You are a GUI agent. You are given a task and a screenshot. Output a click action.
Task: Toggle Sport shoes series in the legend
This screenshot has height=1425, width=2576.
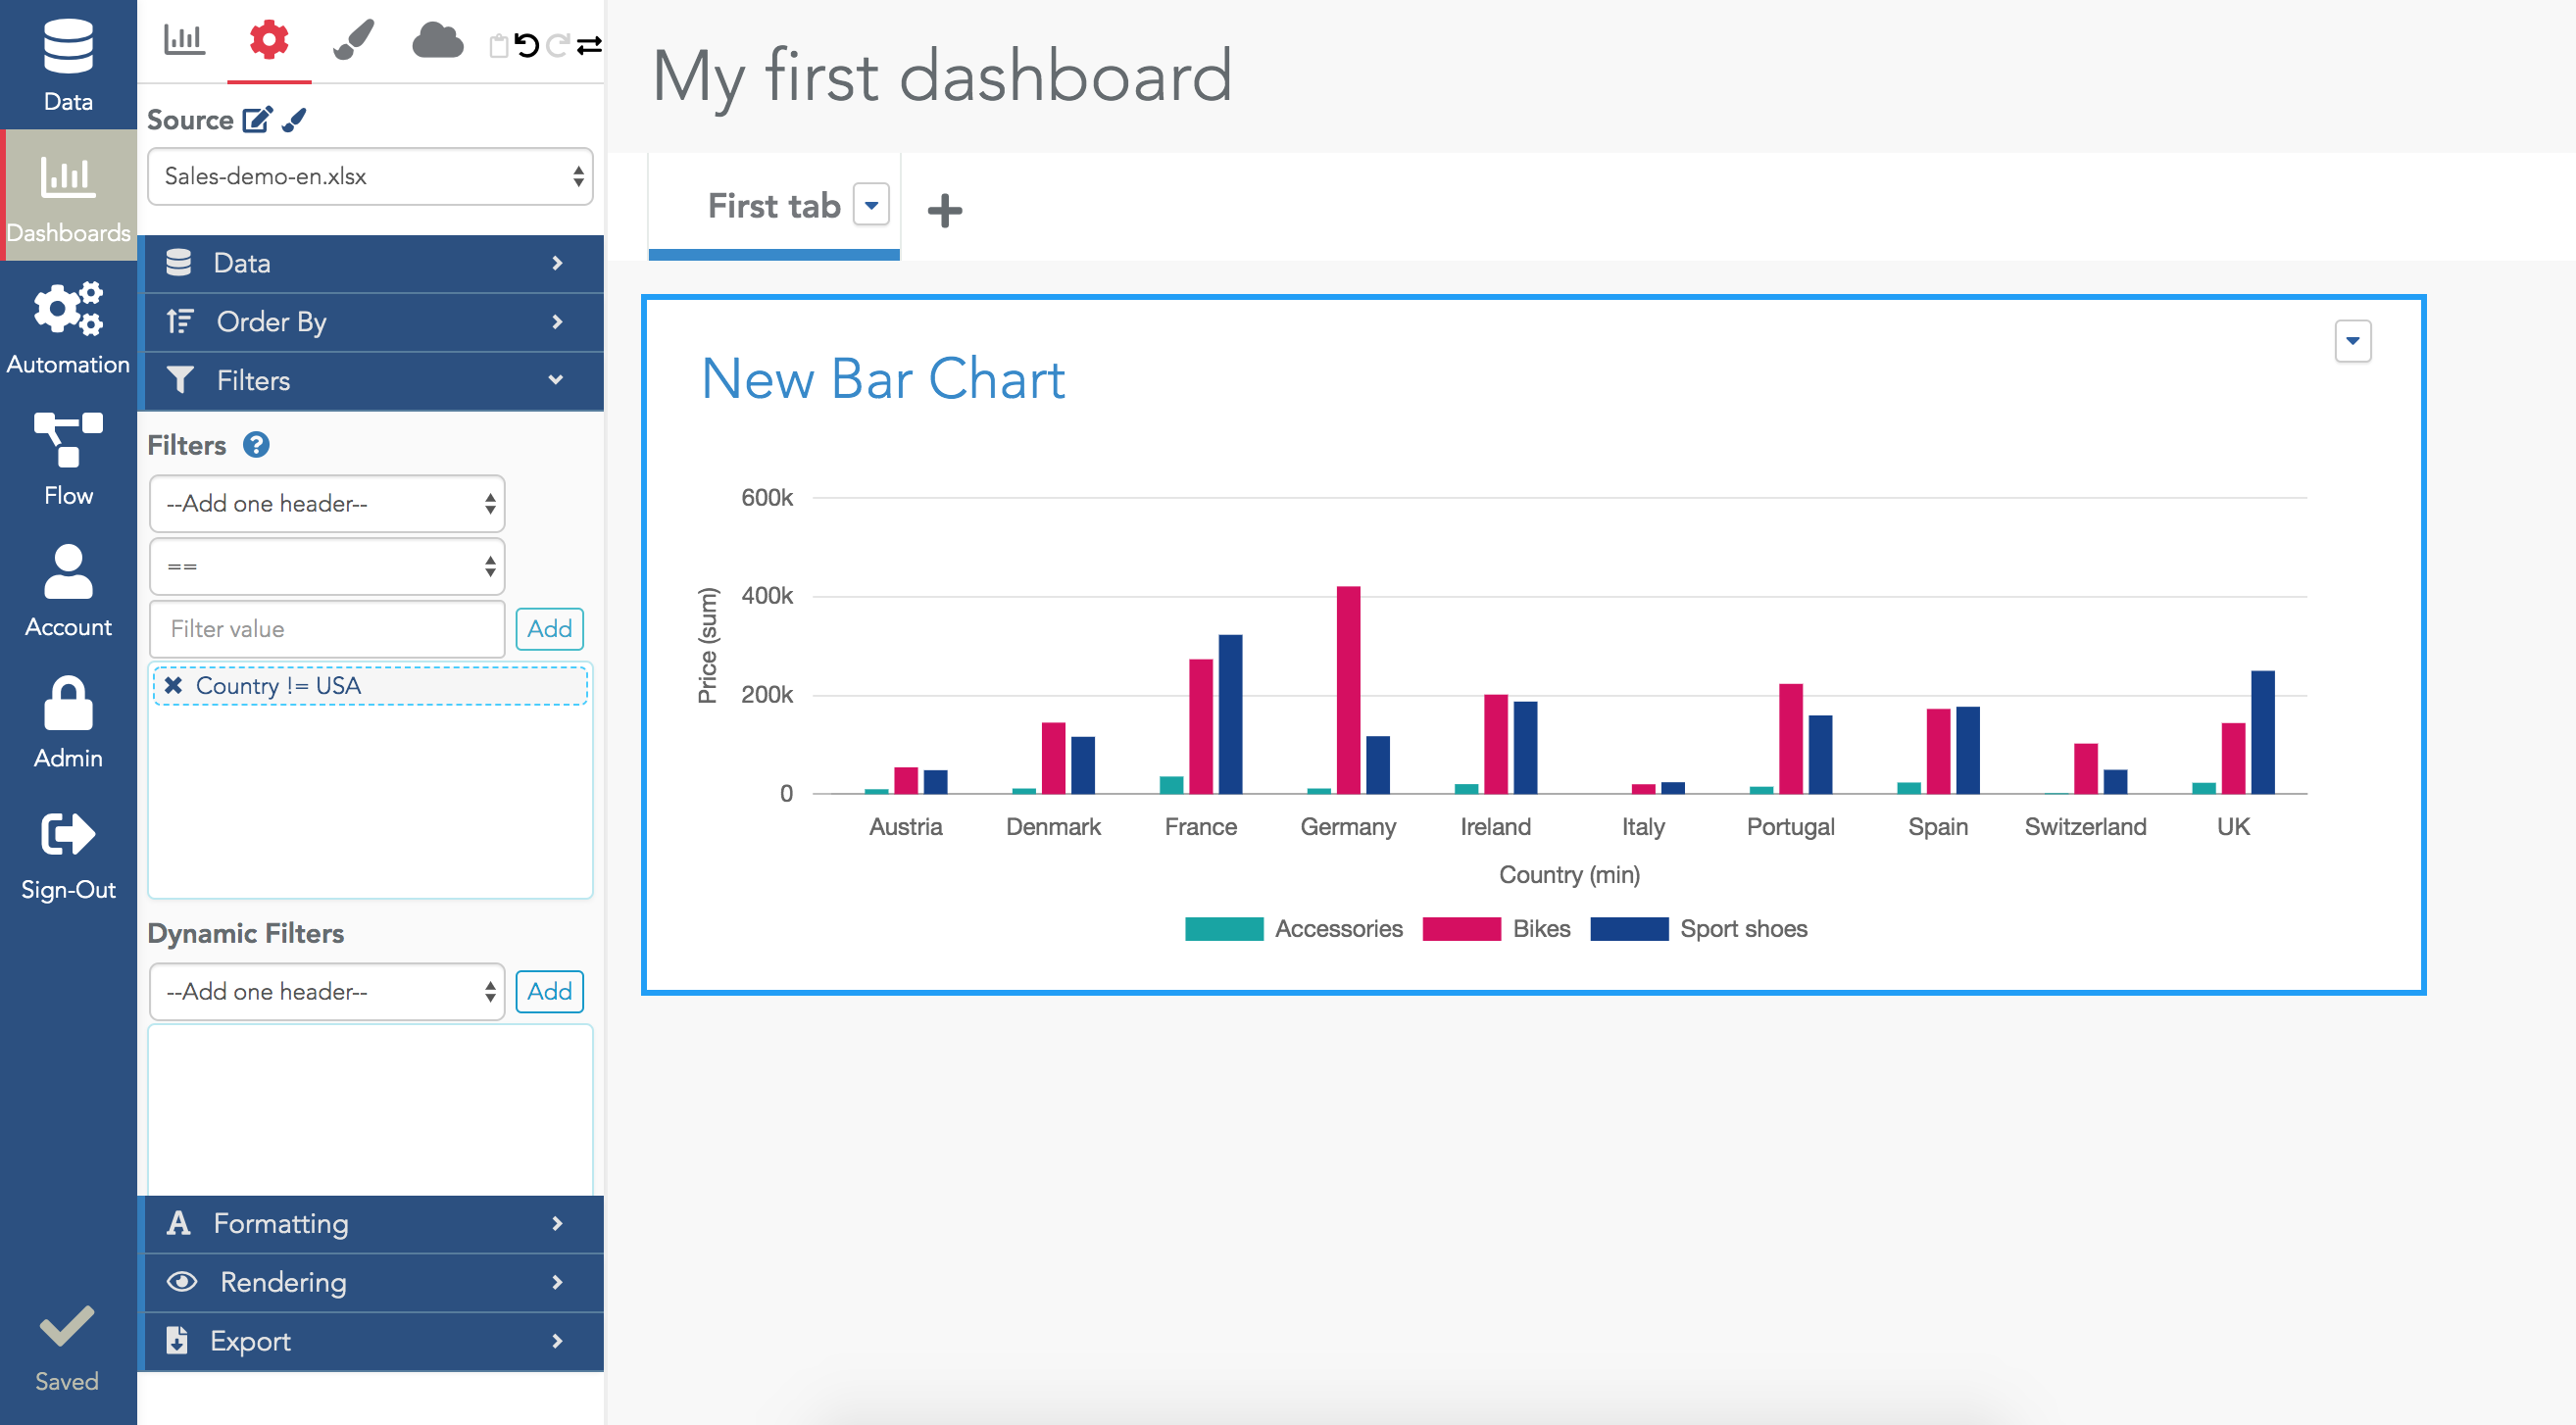point(1699,929)
